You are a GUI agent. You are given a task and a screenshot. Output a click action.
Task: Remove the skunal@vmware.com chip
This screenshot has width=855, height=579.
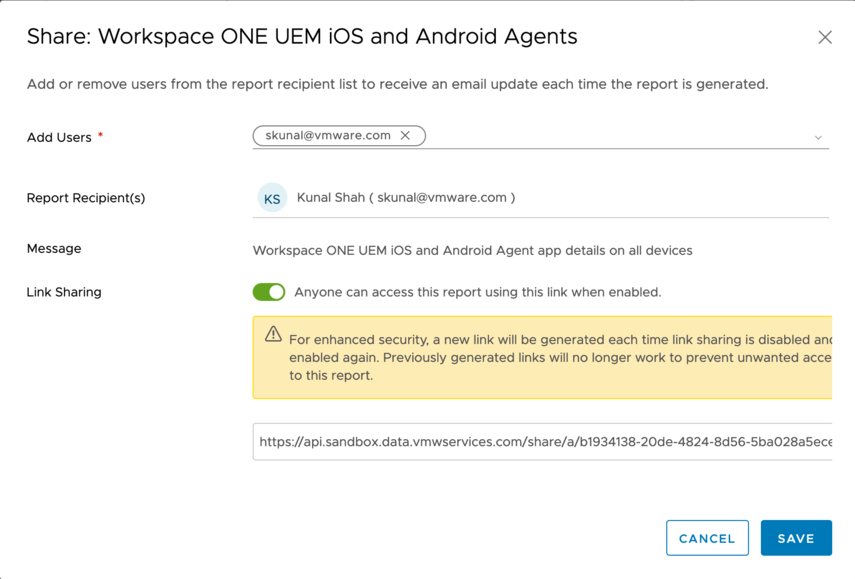(x=405, y=136)
